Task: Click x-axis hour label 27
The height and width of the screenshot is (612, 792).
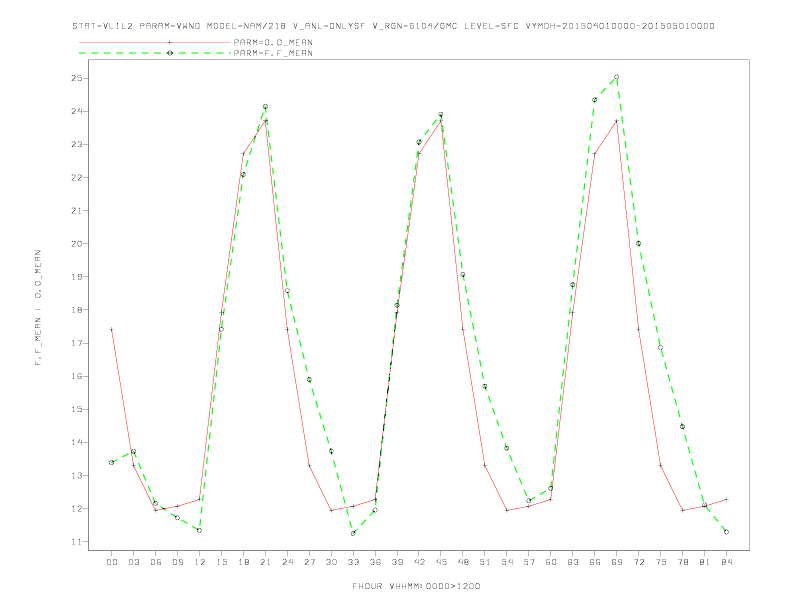Action: 309,562
